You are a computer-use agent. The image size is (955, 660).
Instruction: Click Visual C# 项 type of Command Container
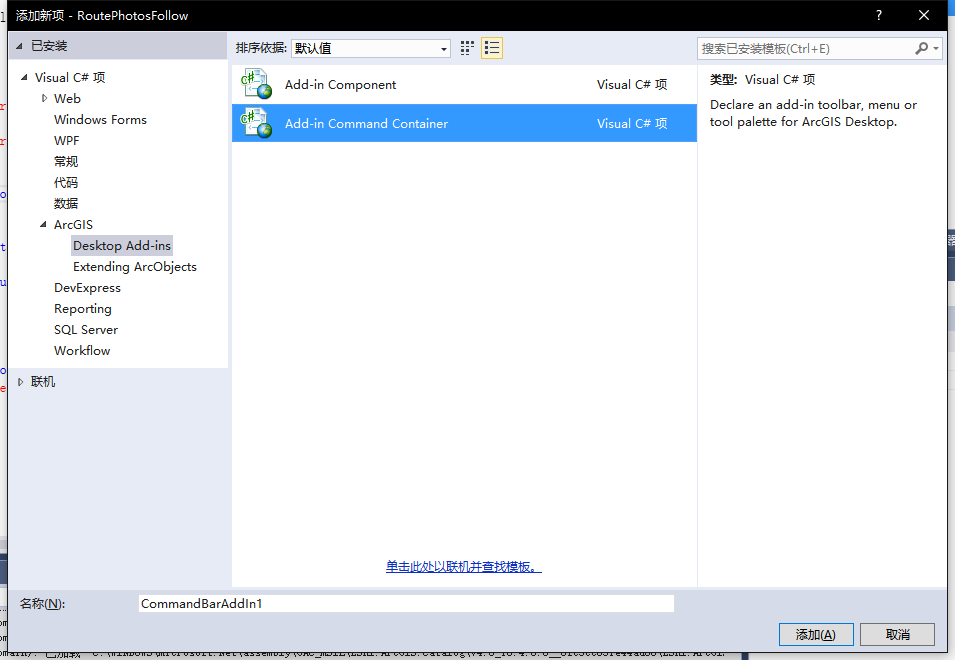click(x=632, y=124)
